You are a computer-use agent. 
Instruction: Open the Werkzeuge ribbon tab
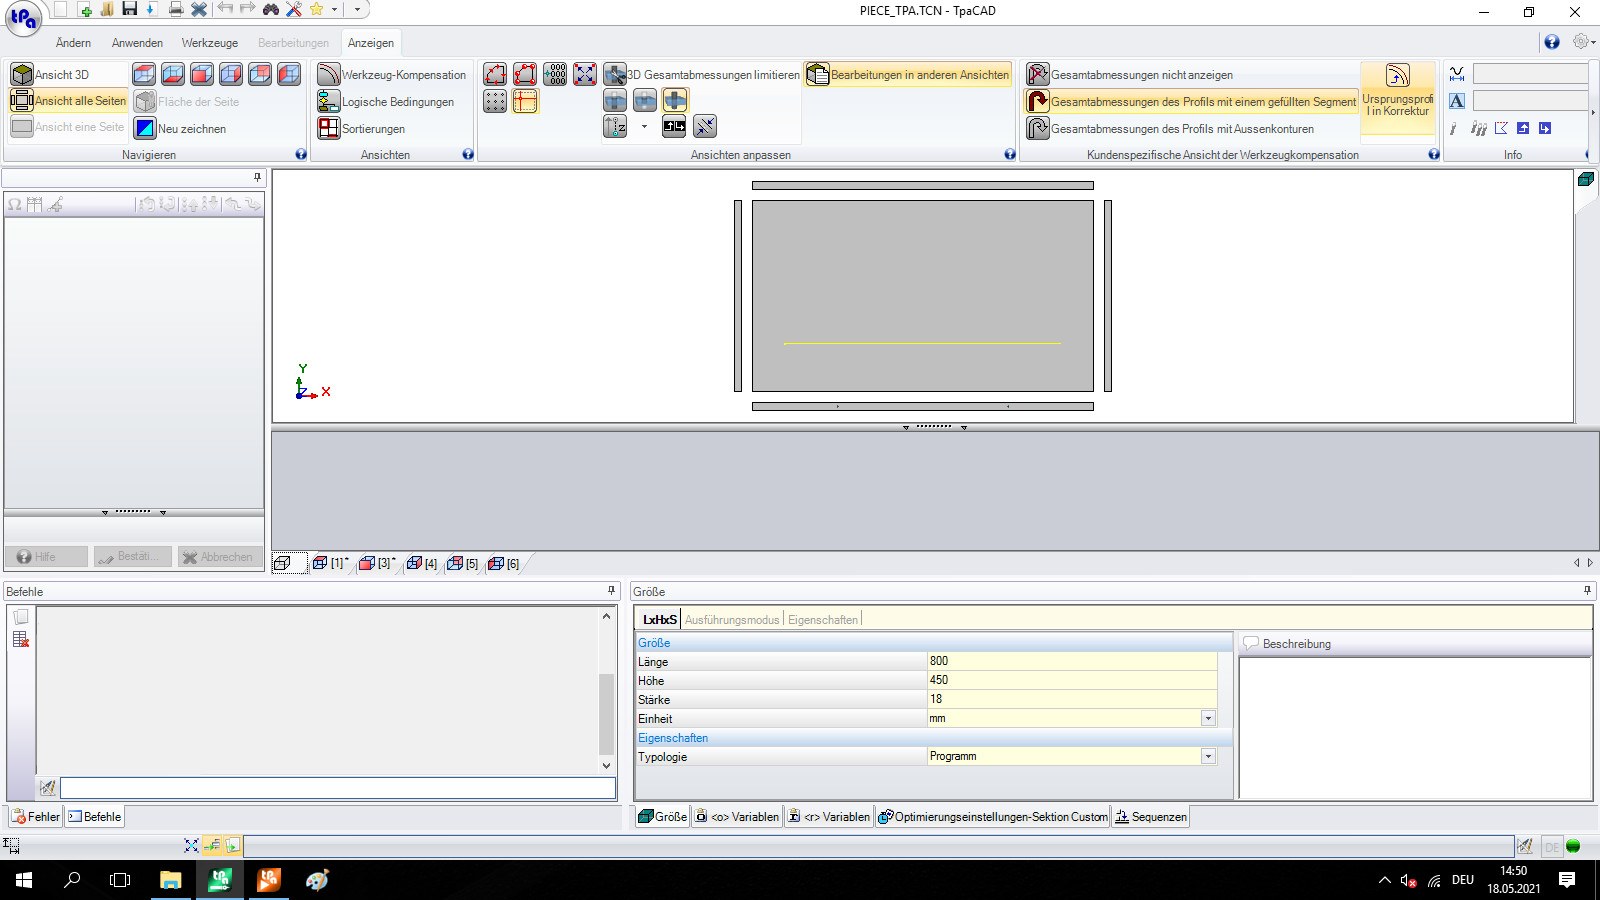click(x=209, y=43)
